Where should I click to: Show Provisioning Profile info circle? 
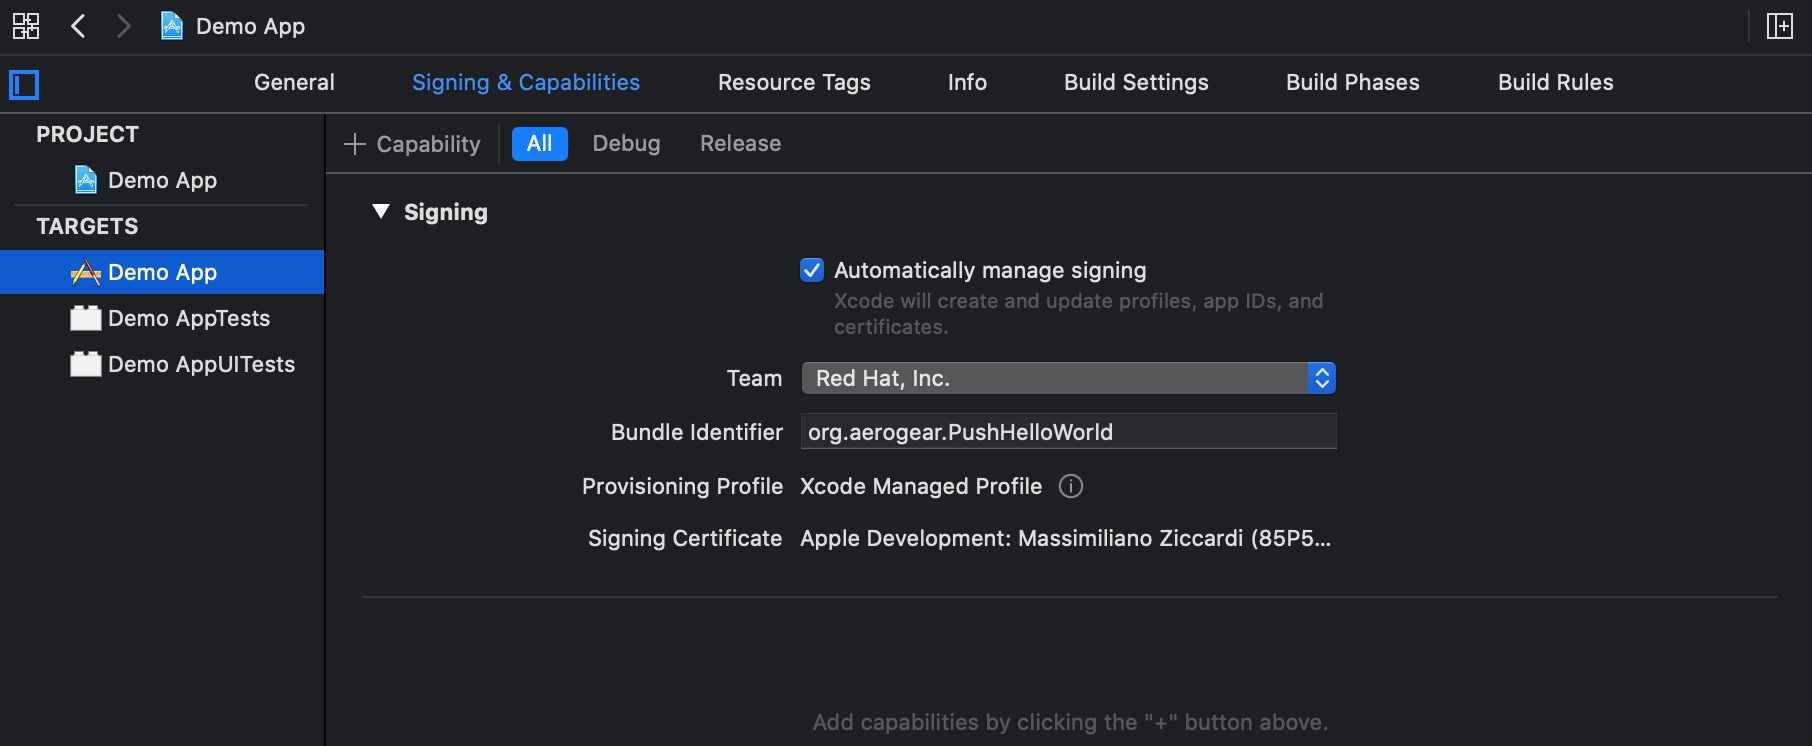1071,486
